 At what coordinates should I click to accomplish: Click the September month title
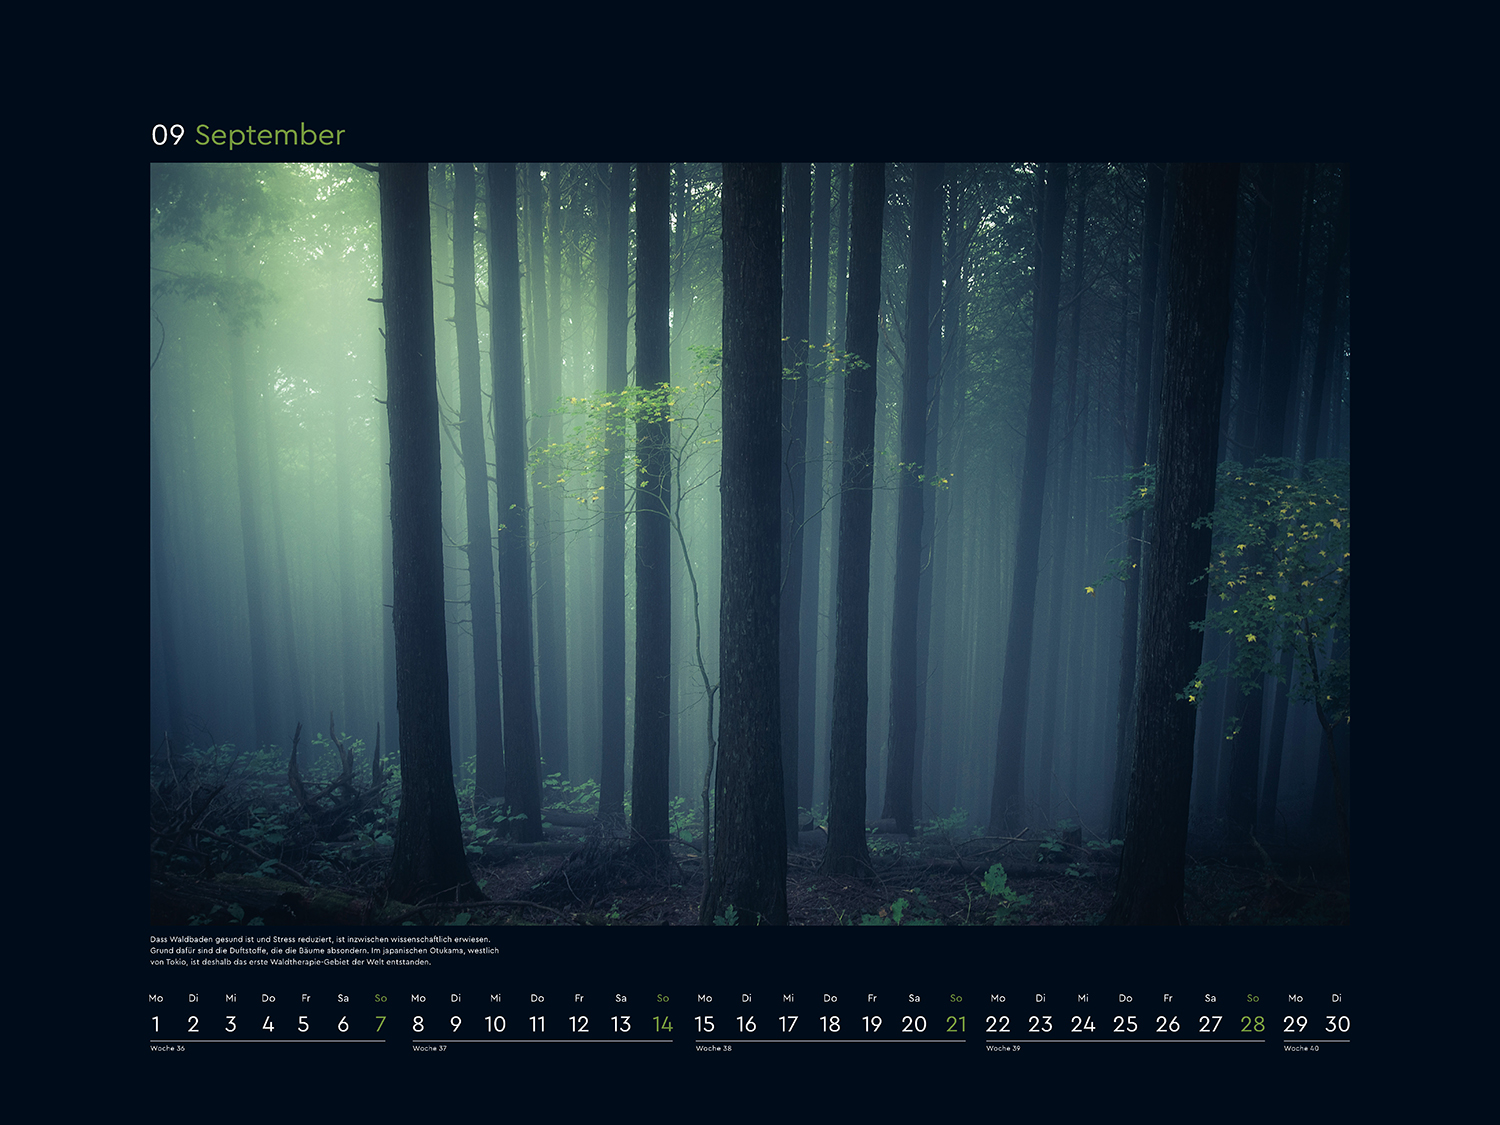(269, 135)
